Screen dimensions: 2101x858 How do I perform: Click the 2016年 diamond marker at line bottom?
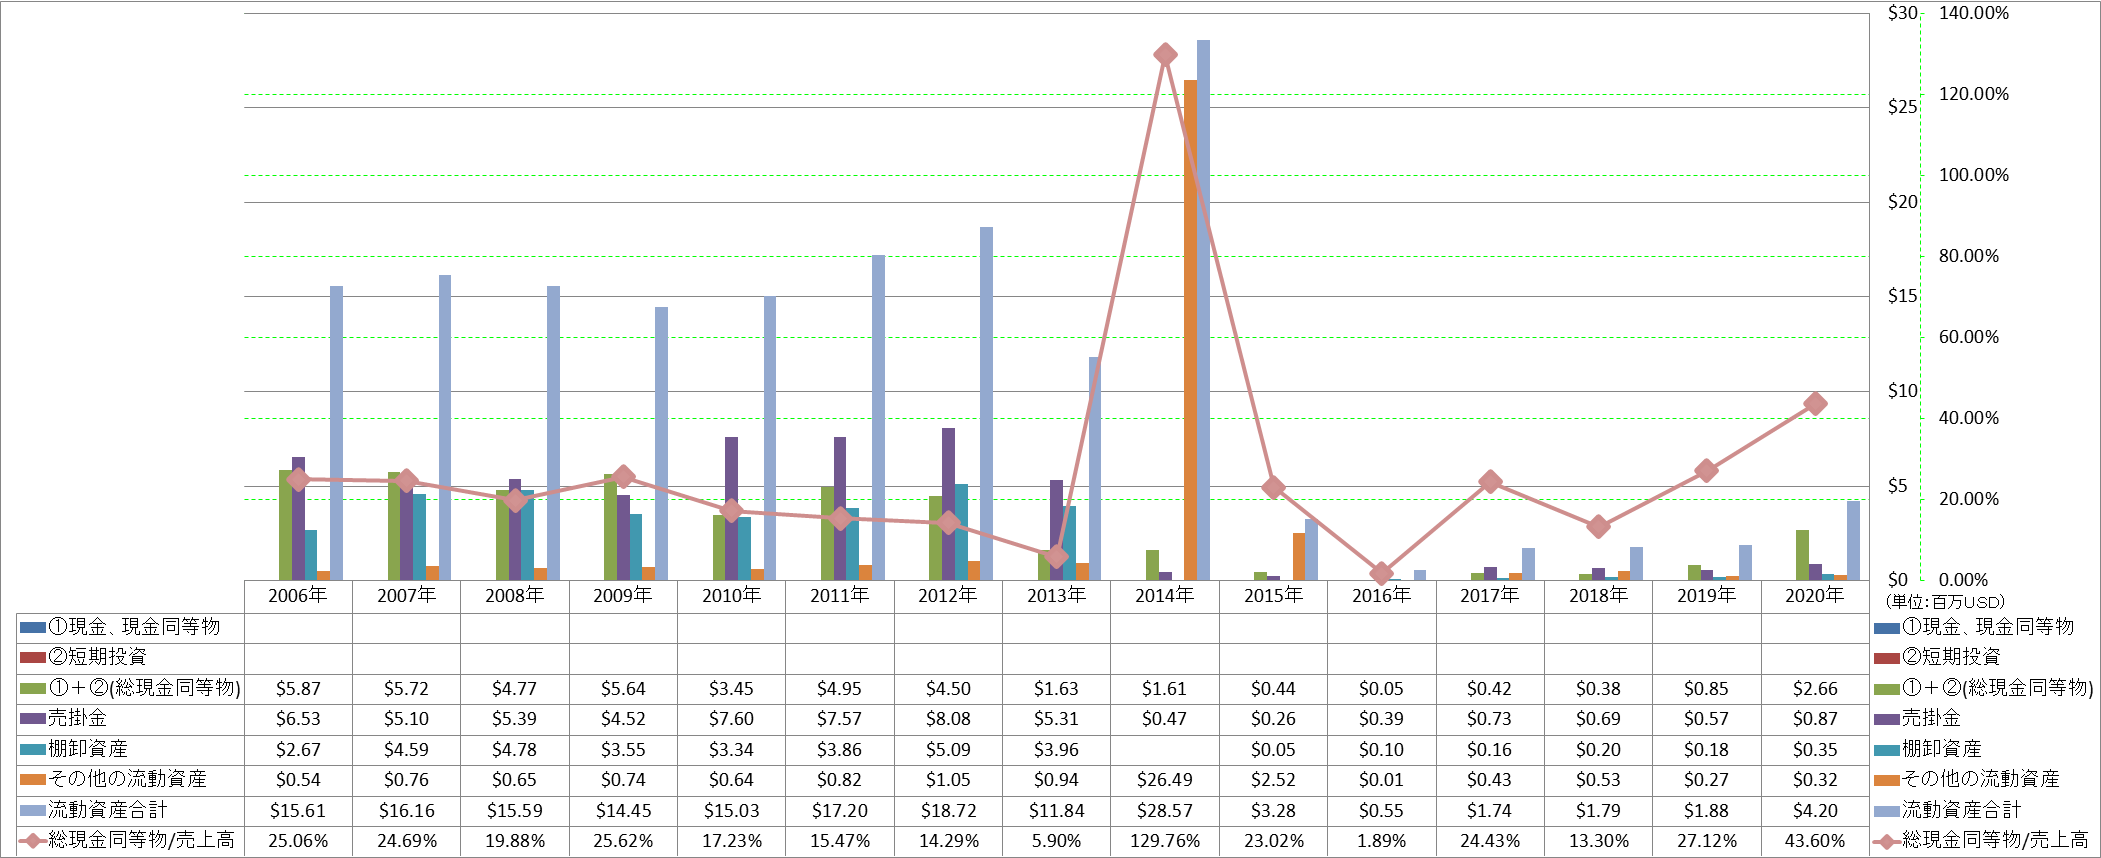pos(1381,573)
